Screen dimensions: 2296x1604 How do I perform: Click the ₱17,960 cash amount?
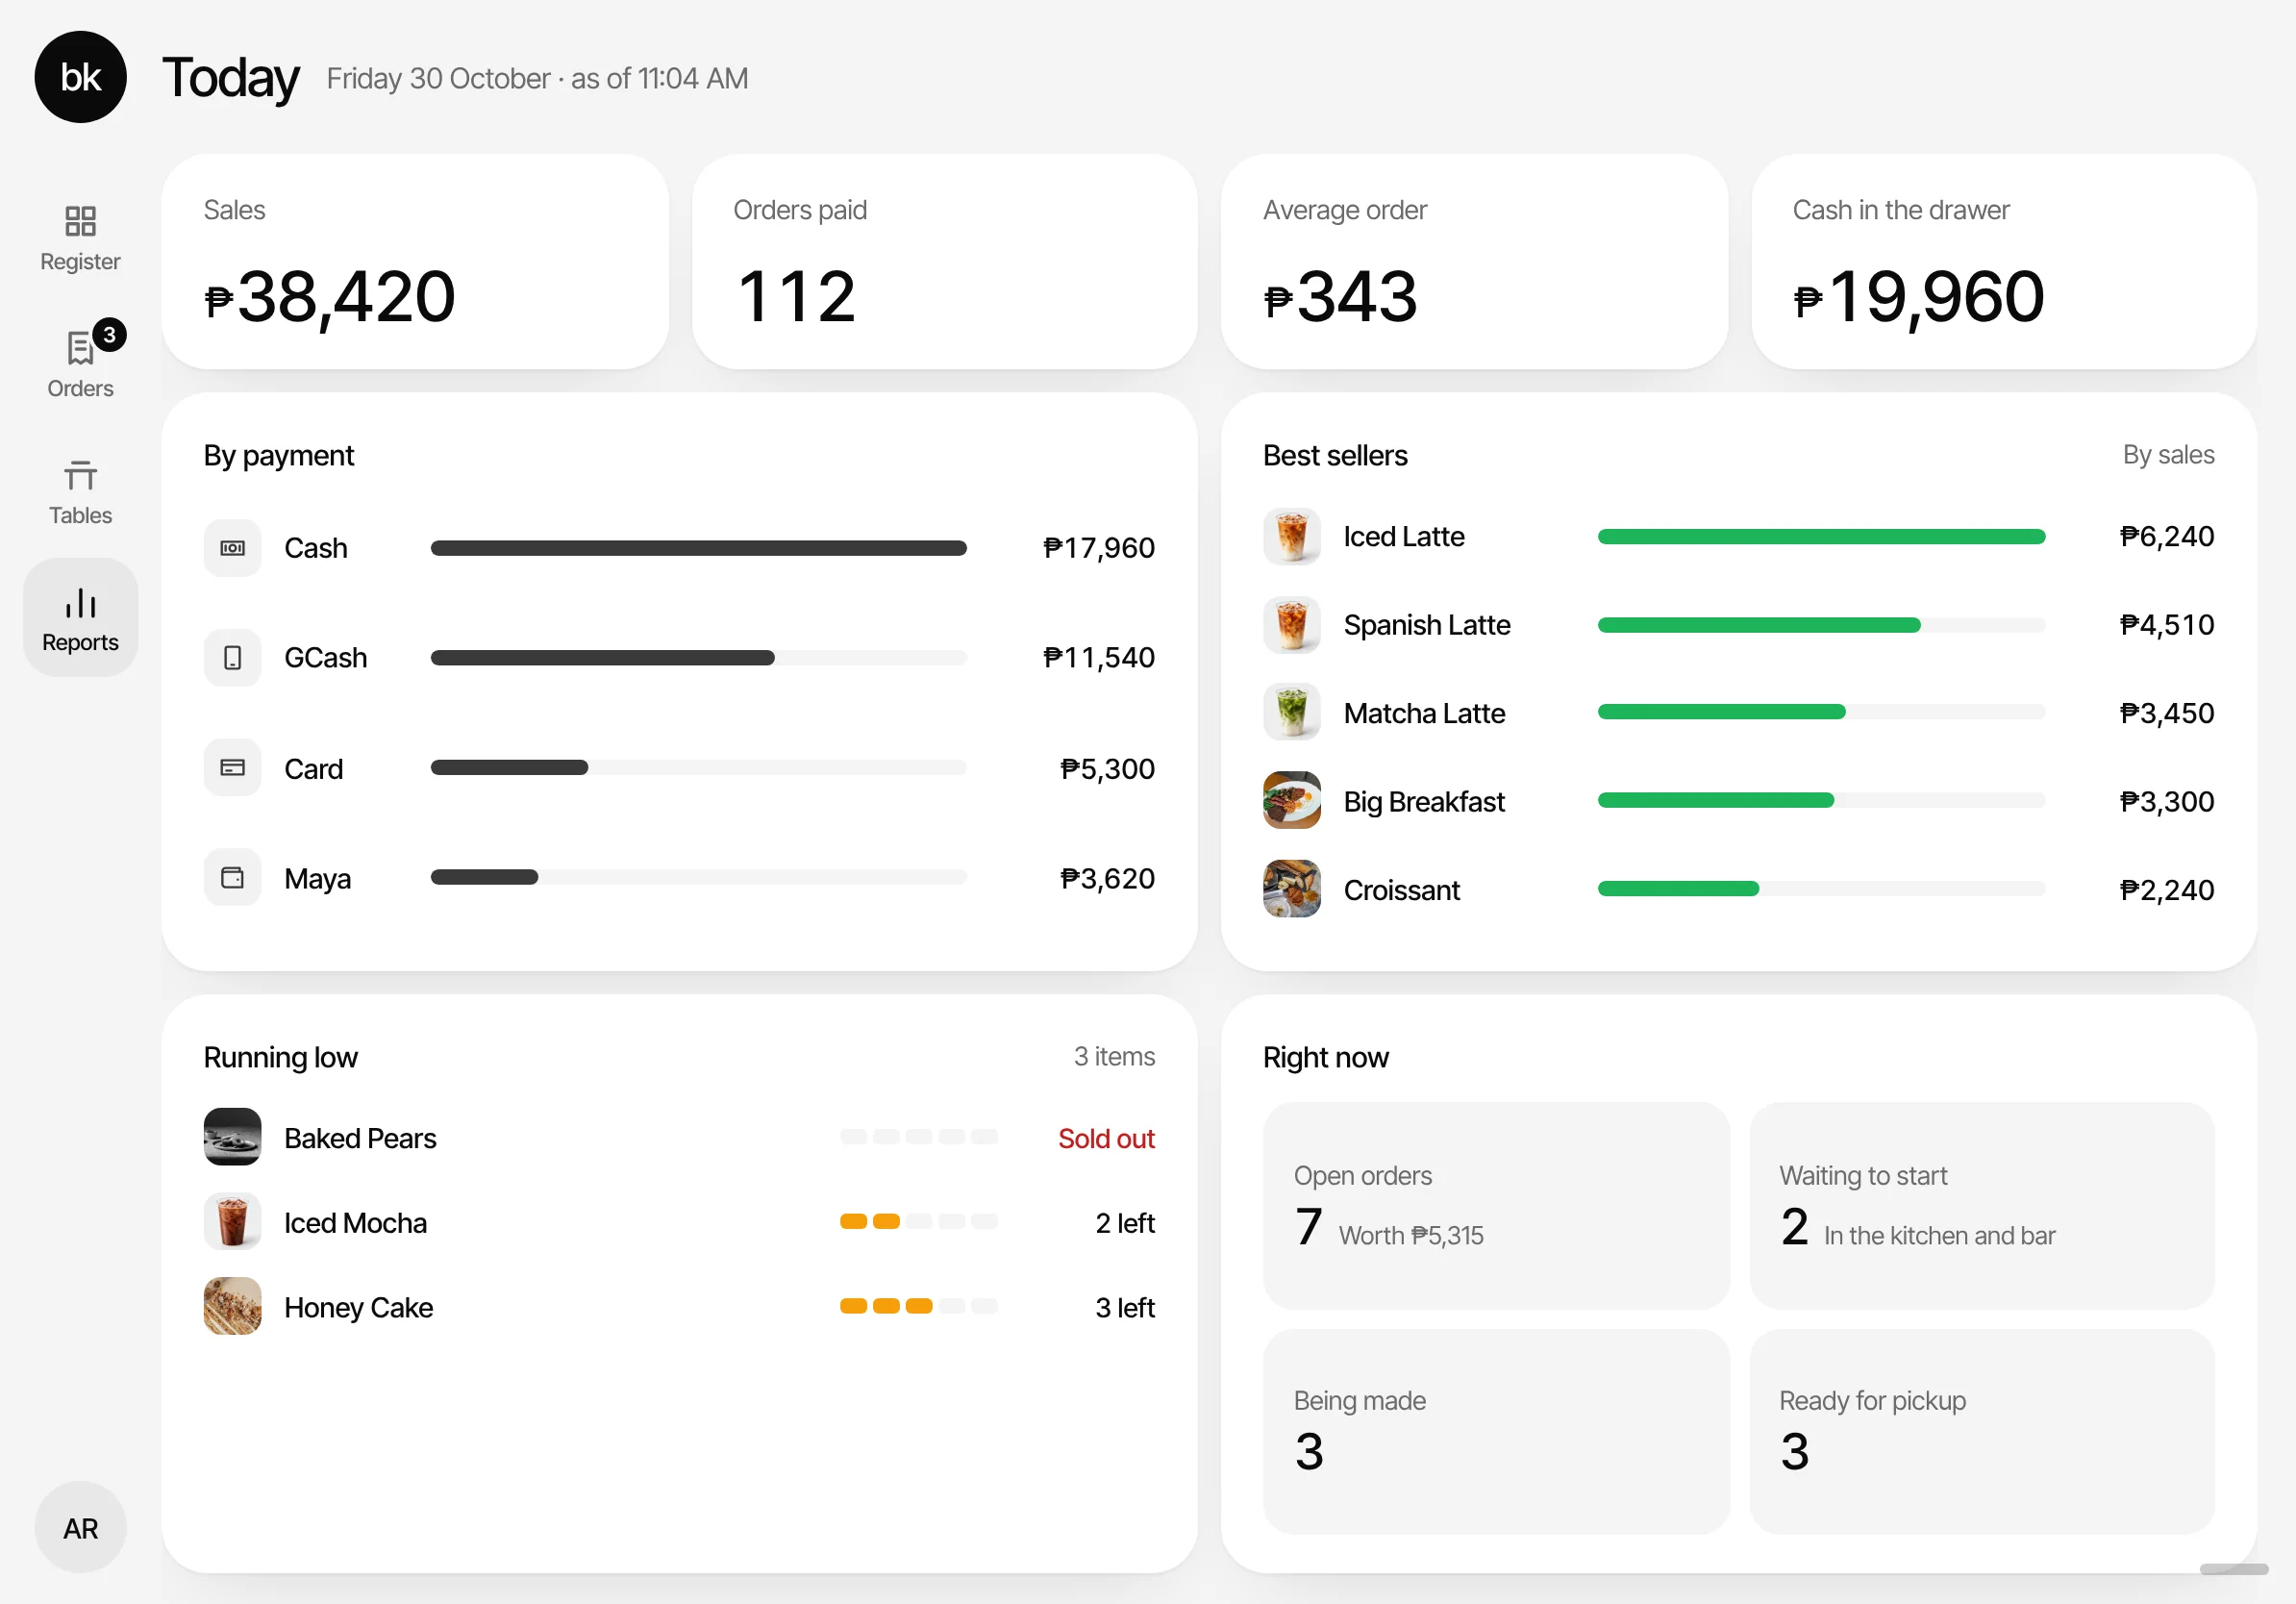pyautogui.click(x=1098, y=548)
